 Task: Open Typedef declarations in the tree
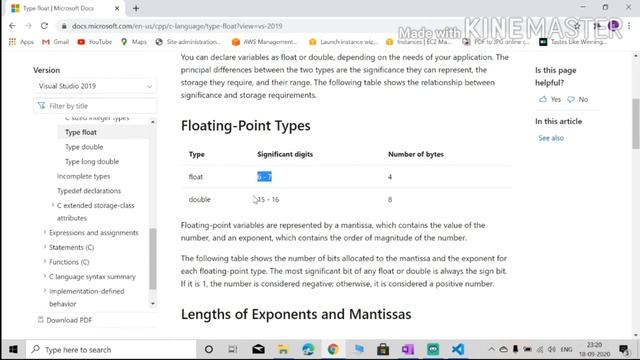coord(89,191)
